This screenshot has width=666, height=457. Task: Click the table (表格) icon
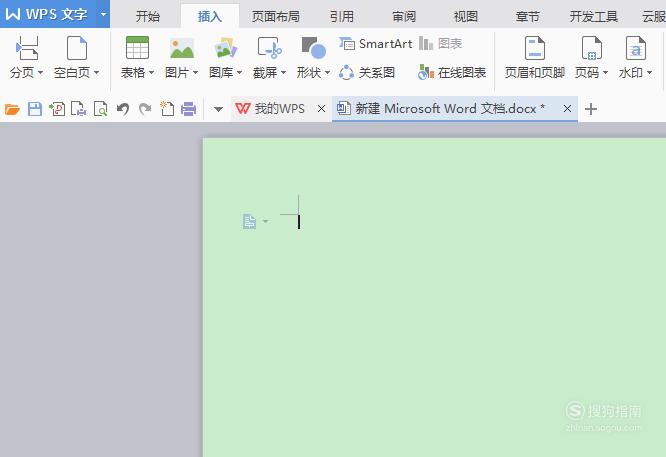pyautogui.click(x=137, y=48)
